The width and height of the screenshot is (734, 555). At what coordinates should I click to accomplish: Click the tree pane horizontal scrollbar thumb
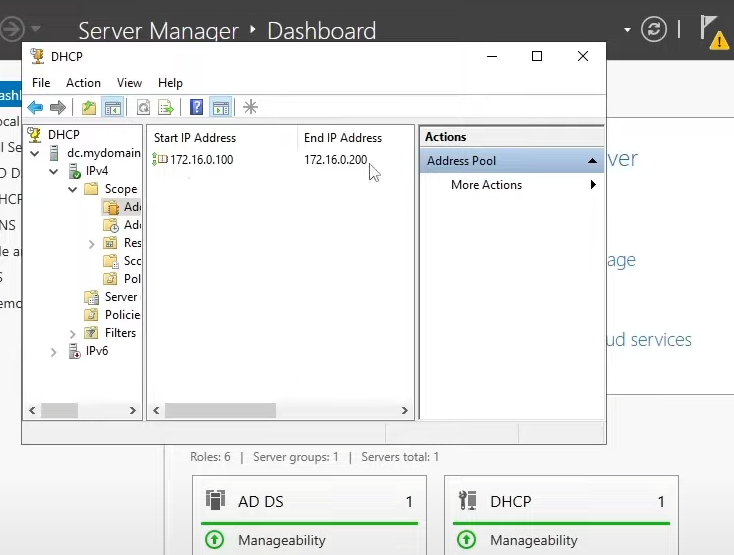[x=59, y=410]
